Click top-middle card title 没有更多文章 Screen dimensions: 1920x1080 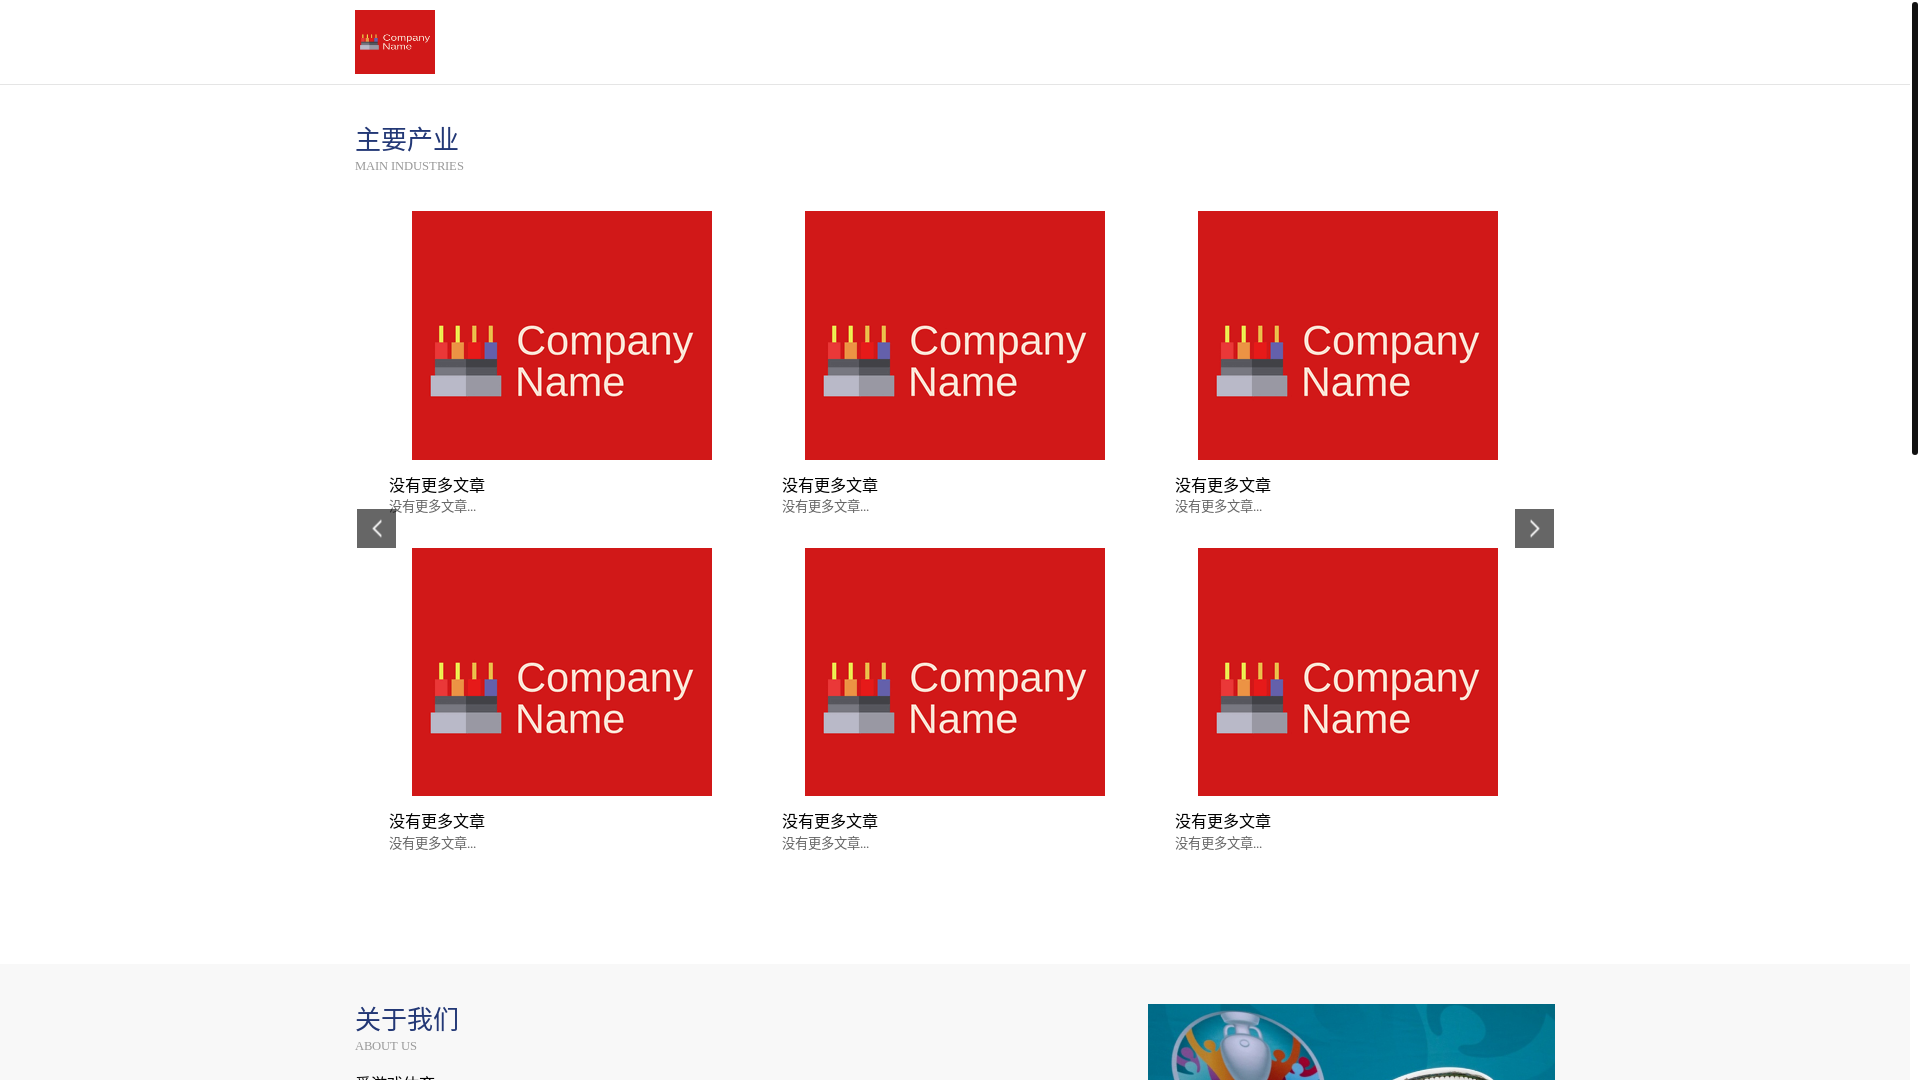pos(830,485)
